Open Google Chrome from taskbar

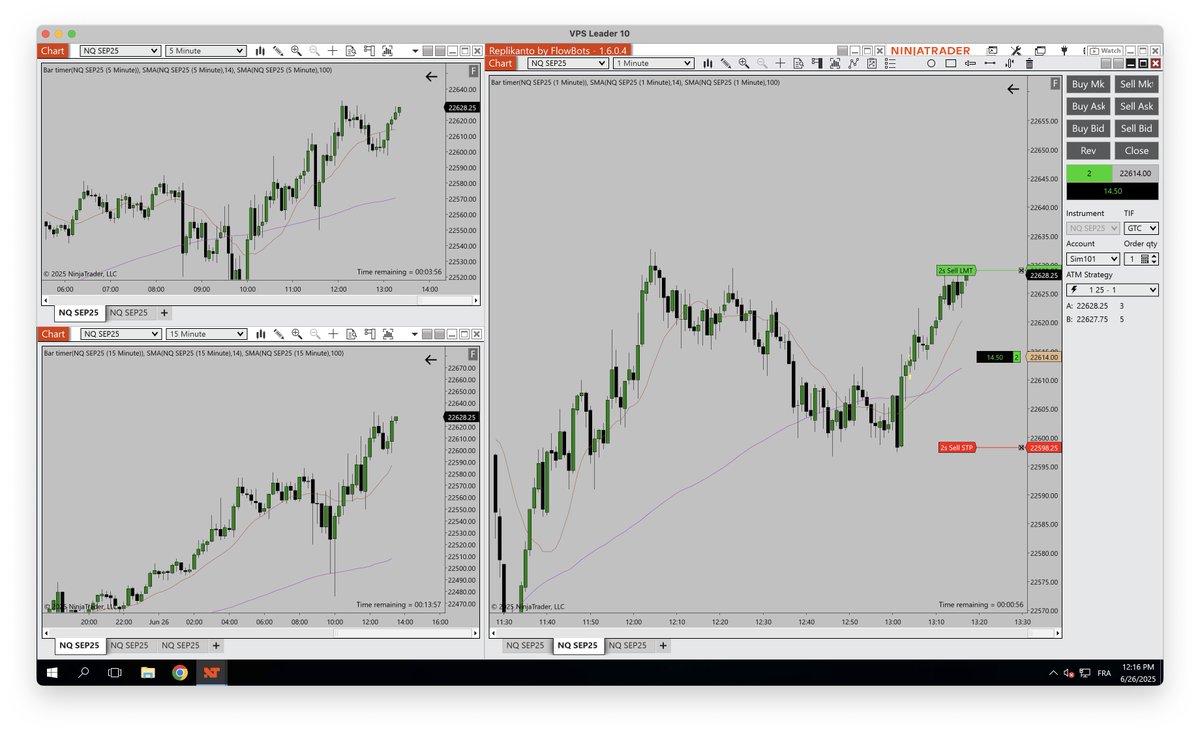179,673
